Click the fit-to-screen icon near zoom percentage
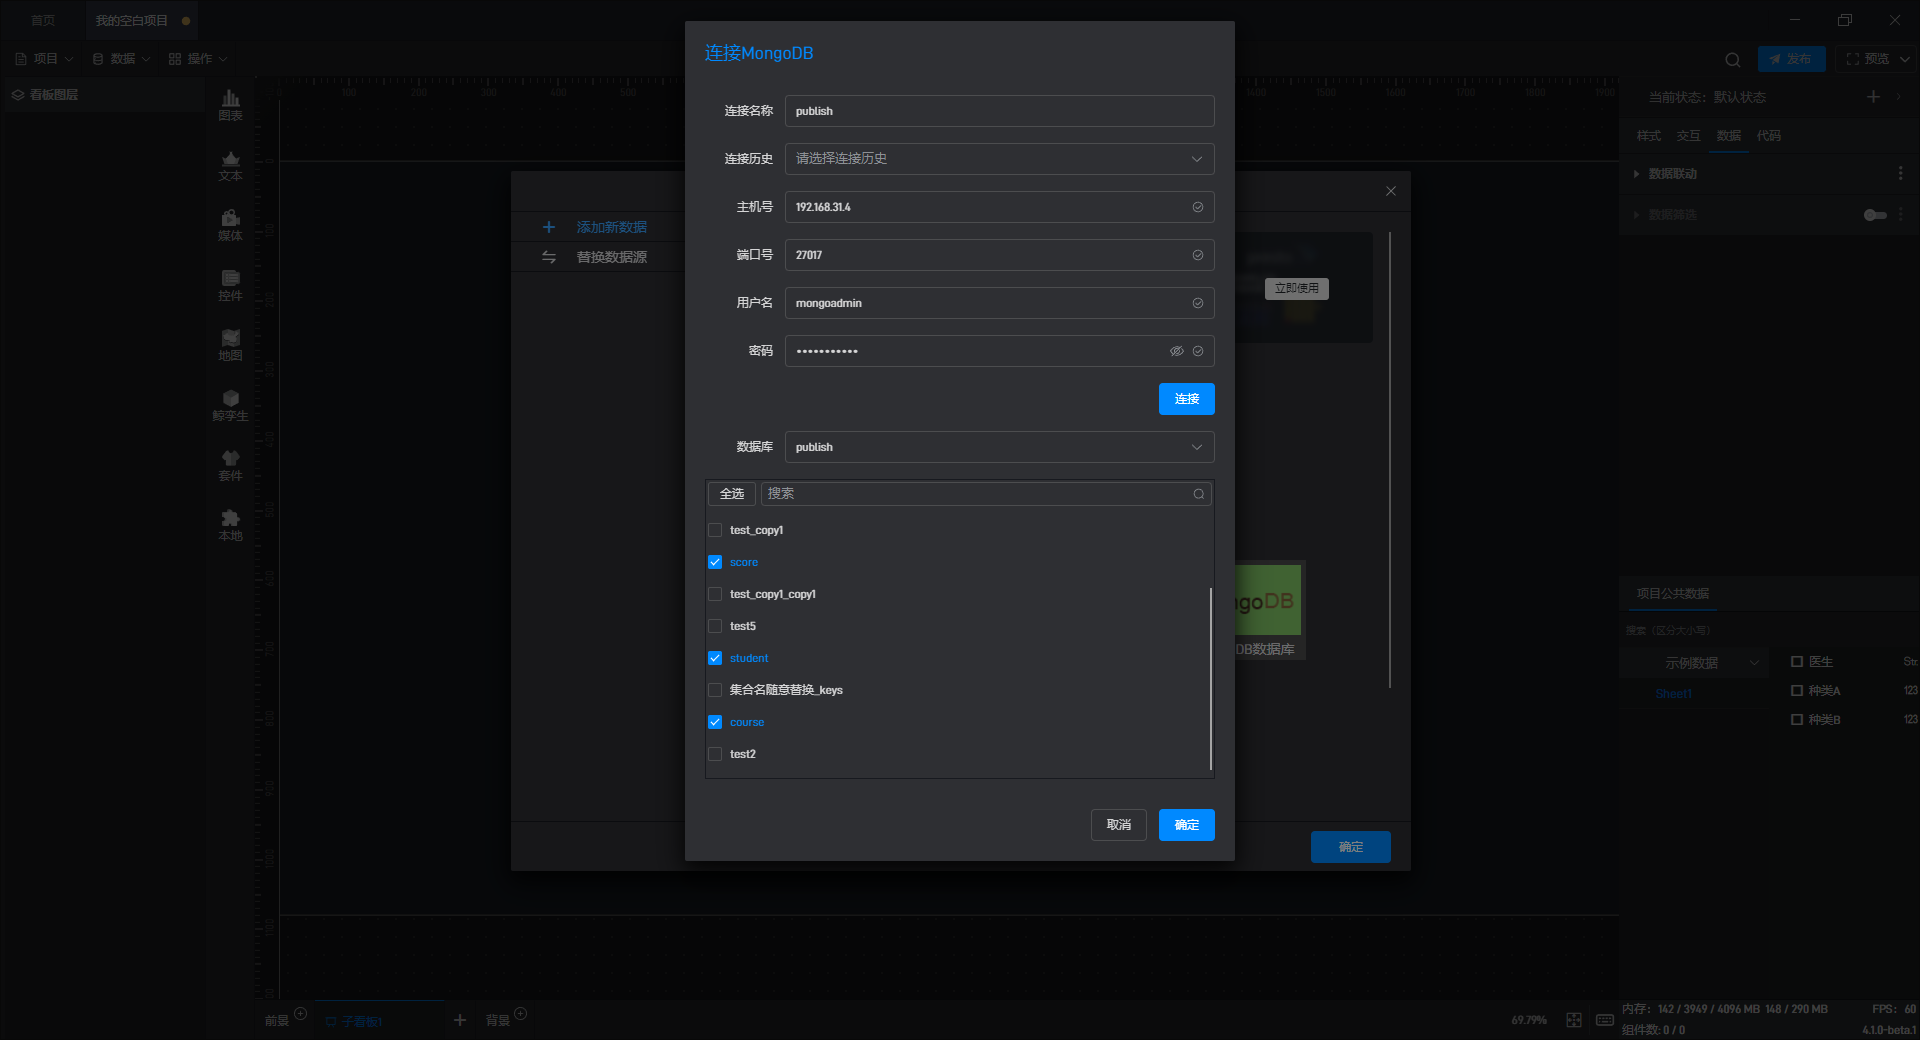Image resolution: width=1920 pixels, height=1040 pixels. coord(1574,1020)
